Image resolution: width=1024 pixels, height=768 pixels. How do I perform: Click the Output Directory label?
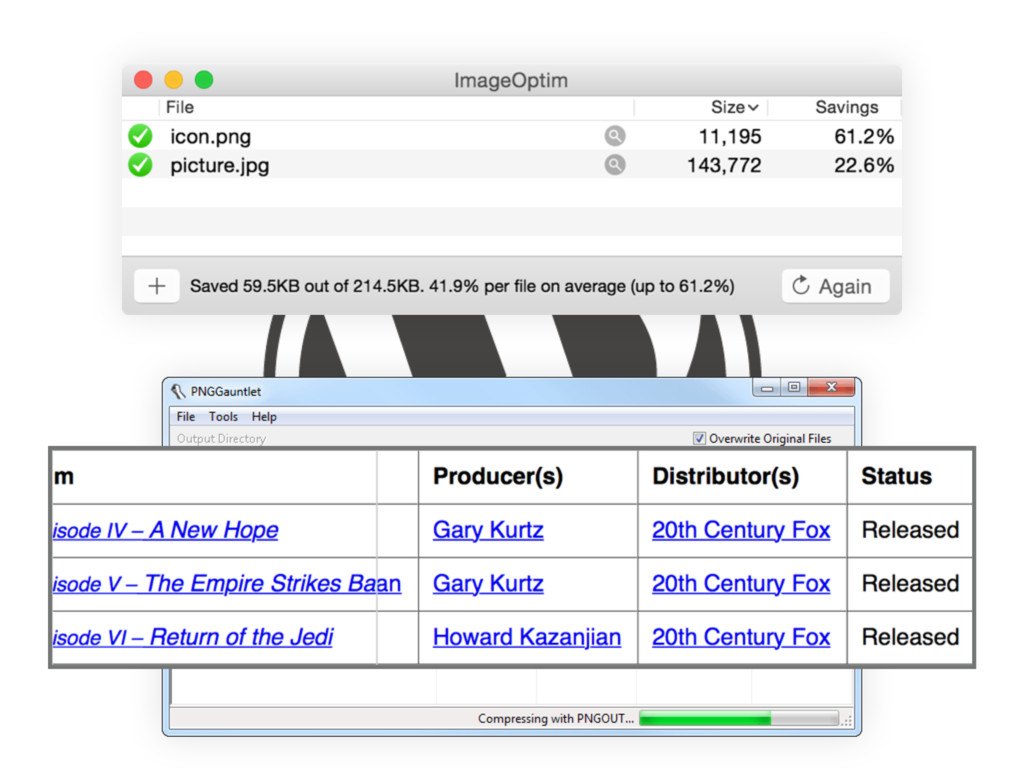coord(221,439)
